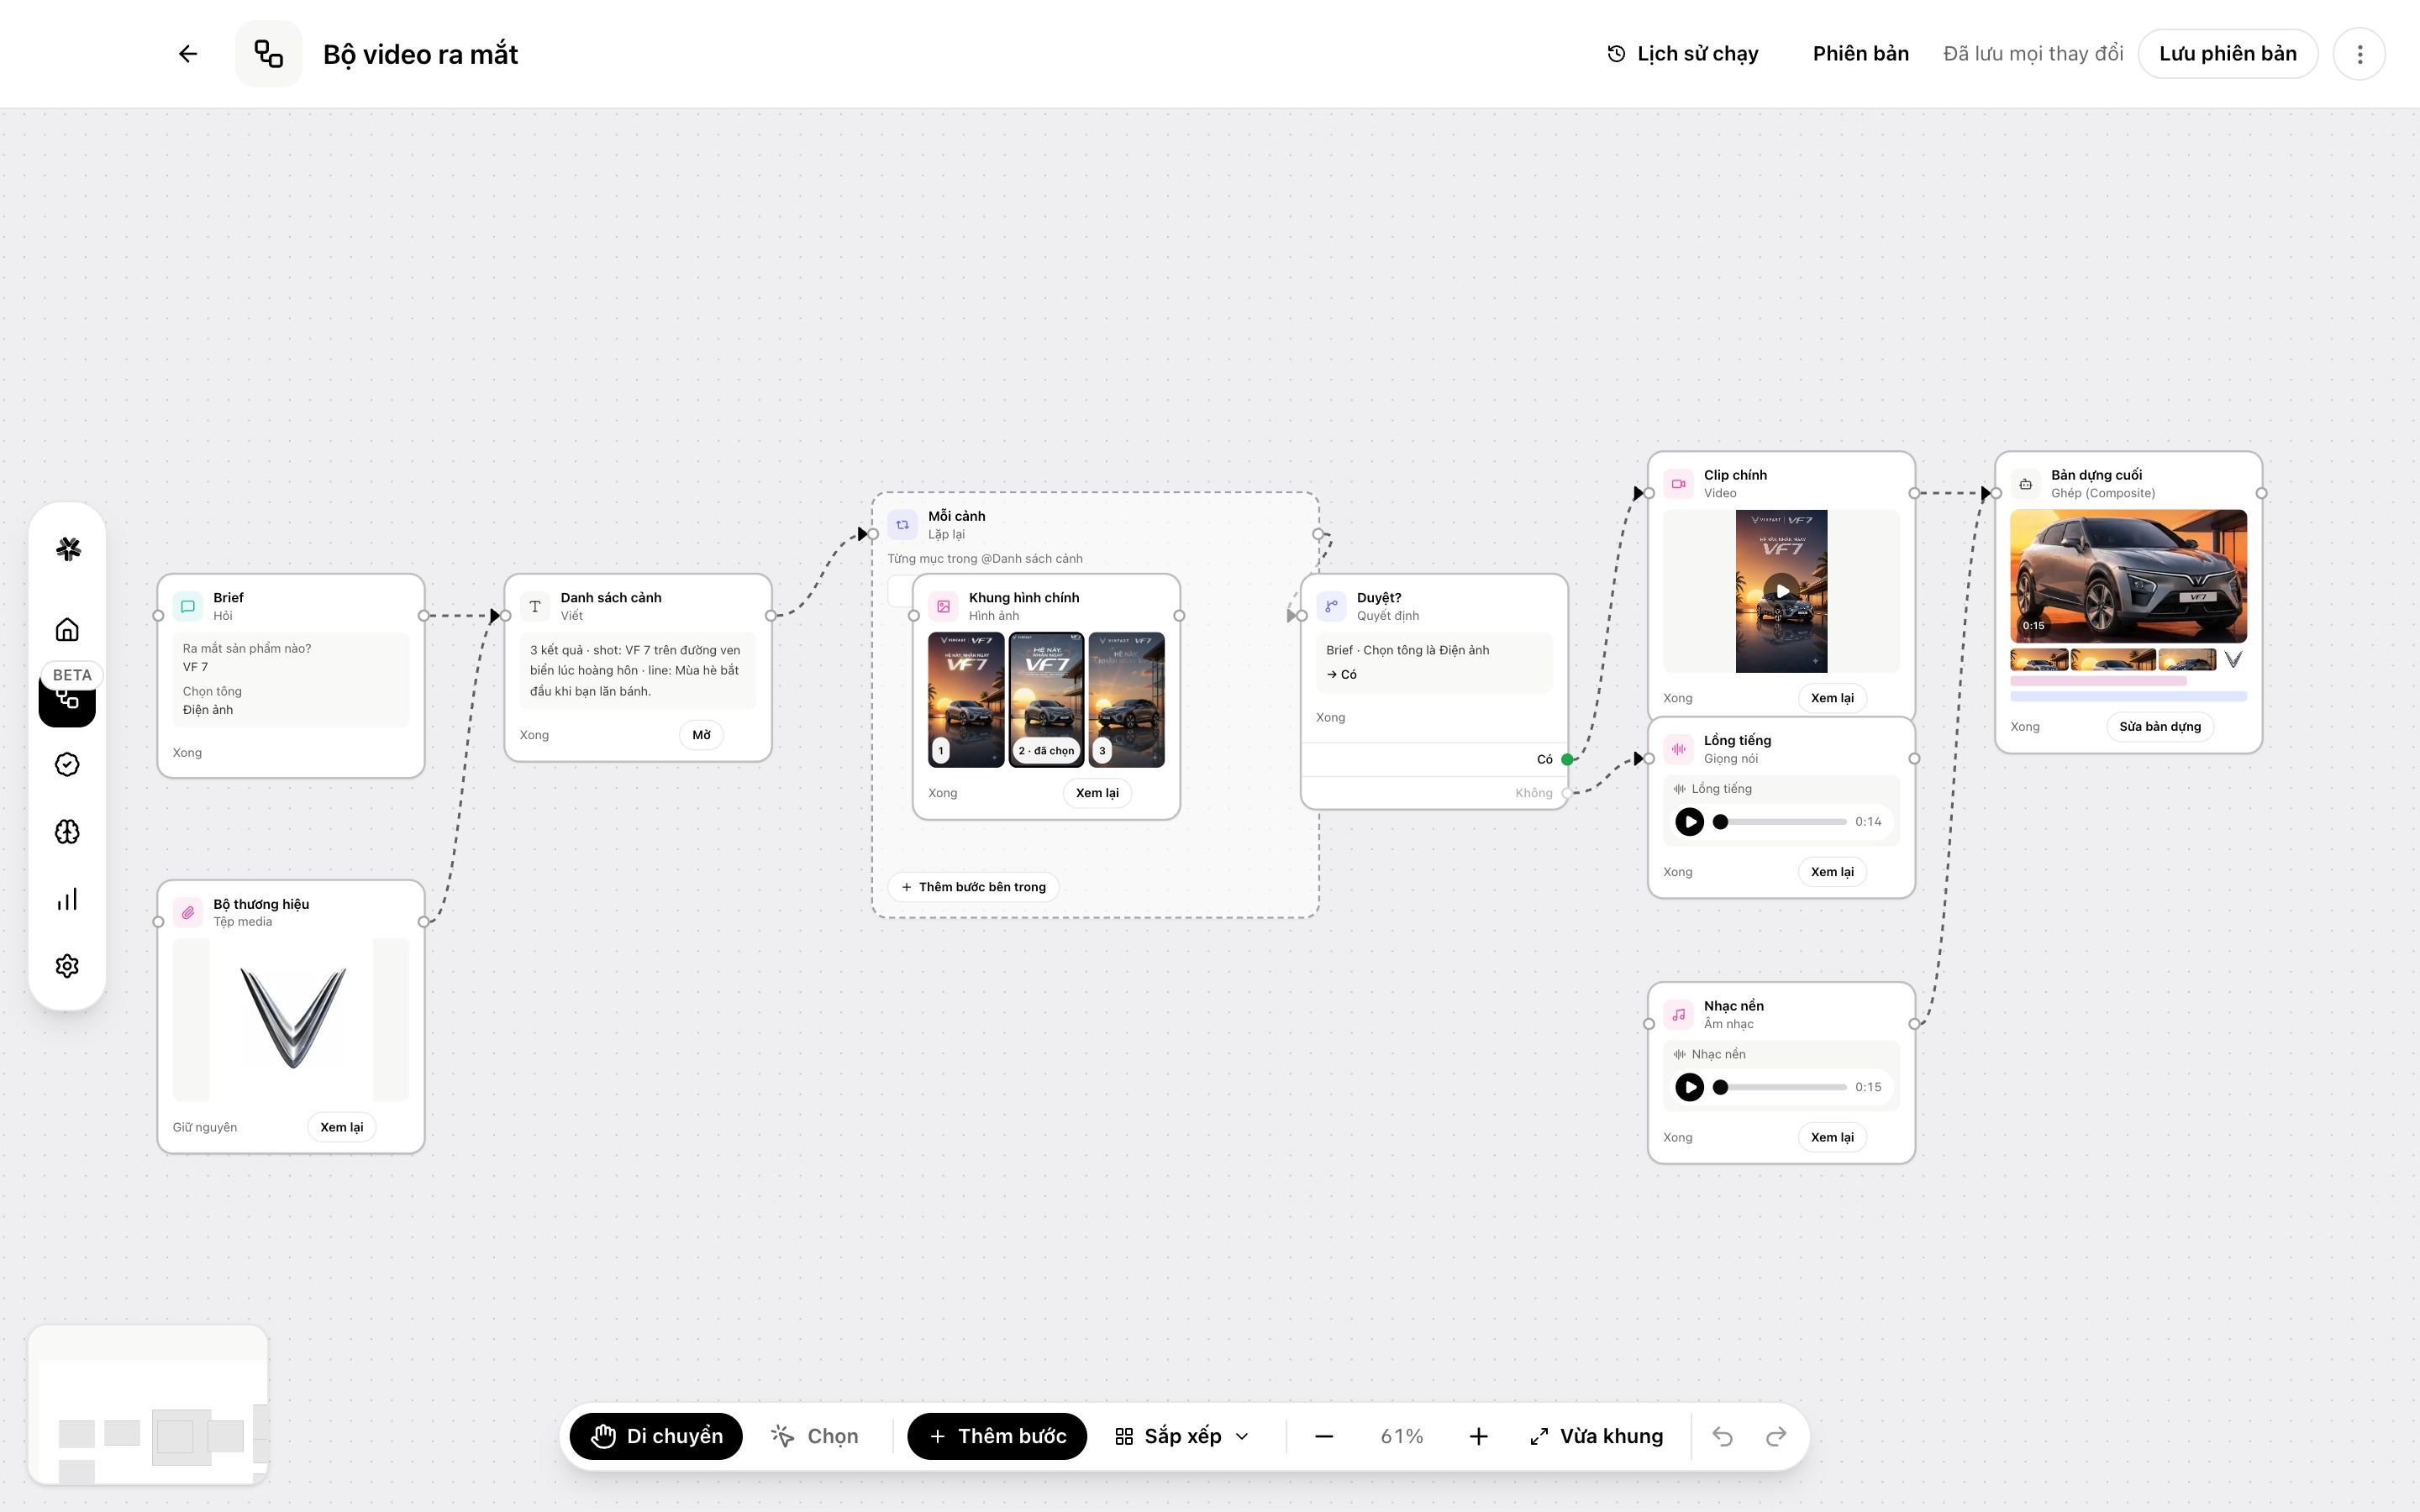Open the settings gear in sidebar
Viewport: 2420px width, 1512px height.
pos(67,966)
